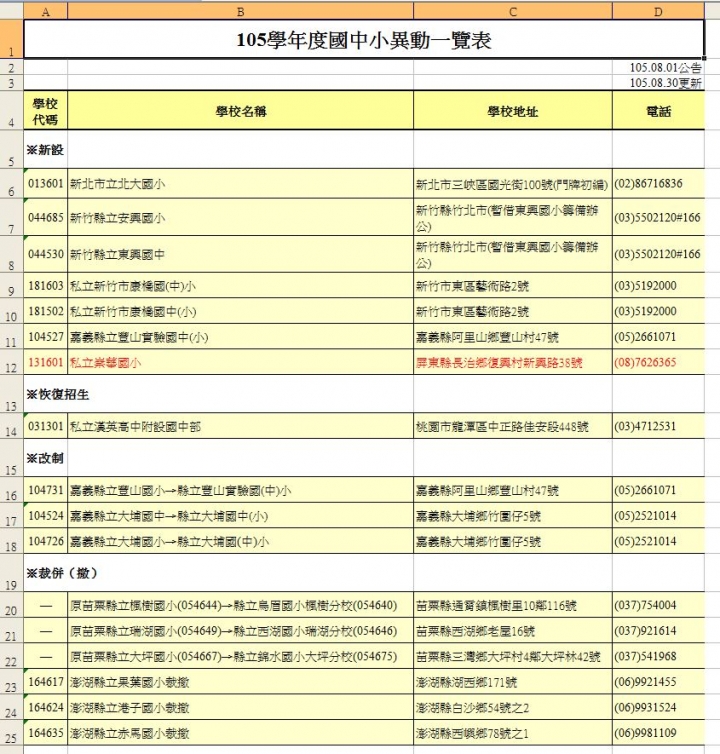Click the red address 屏東縣長治鄉復興村新興路38號
The image size is (720, 754).
pos(513,362)
